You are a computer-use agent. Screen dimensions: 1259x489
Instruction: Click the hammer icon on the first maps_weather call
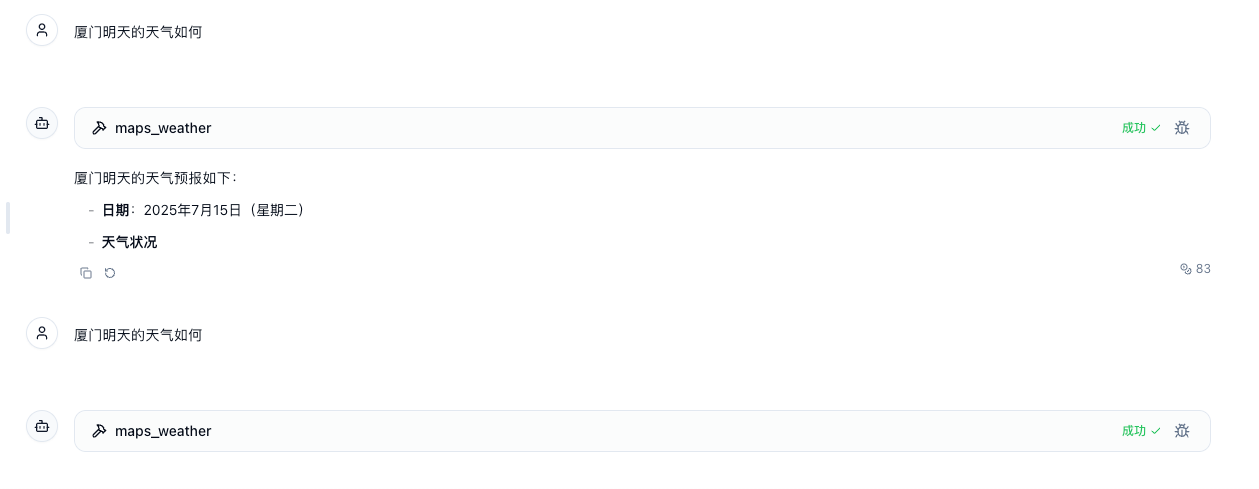99,128
